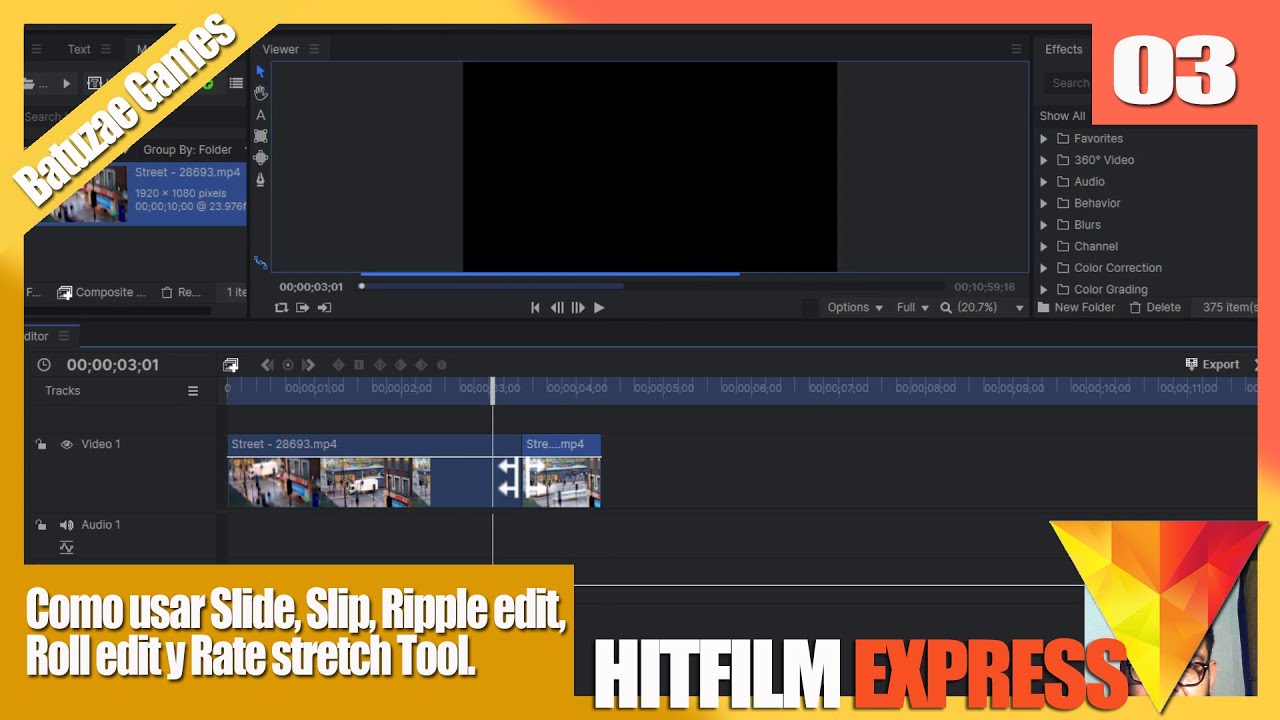The image size is (1280, 720).
Task: Select the Effects tab
Action: [1064, 49]
